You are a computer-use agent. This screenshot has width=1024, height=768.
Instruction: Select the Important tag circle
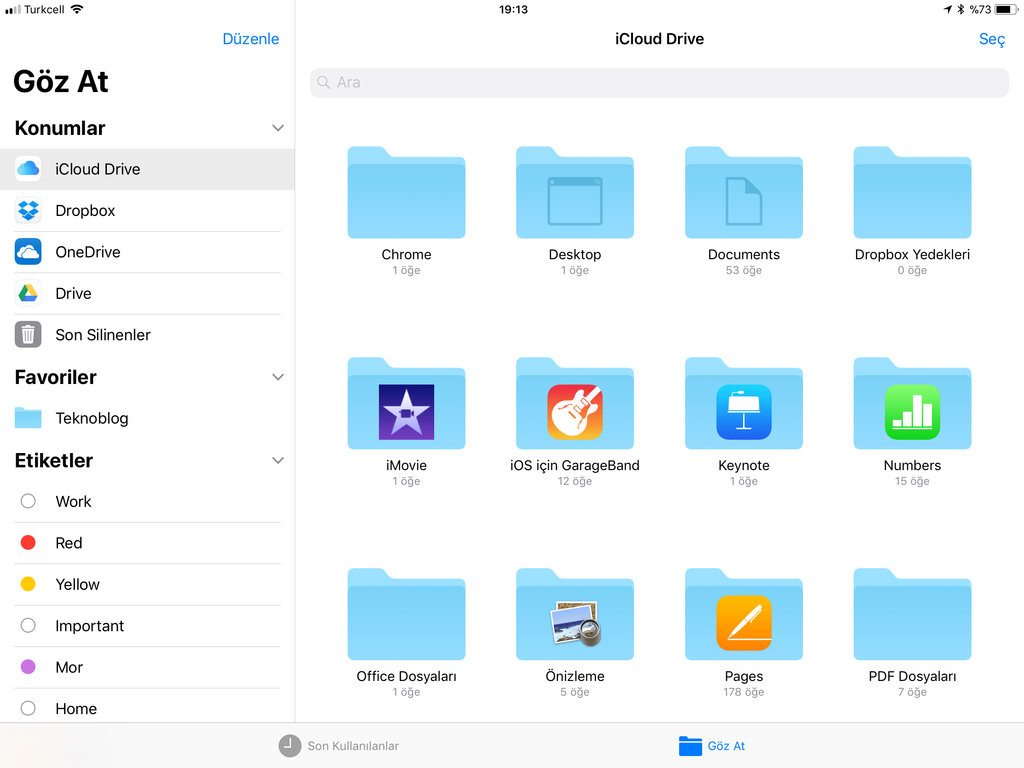click(x=28, y=626)
